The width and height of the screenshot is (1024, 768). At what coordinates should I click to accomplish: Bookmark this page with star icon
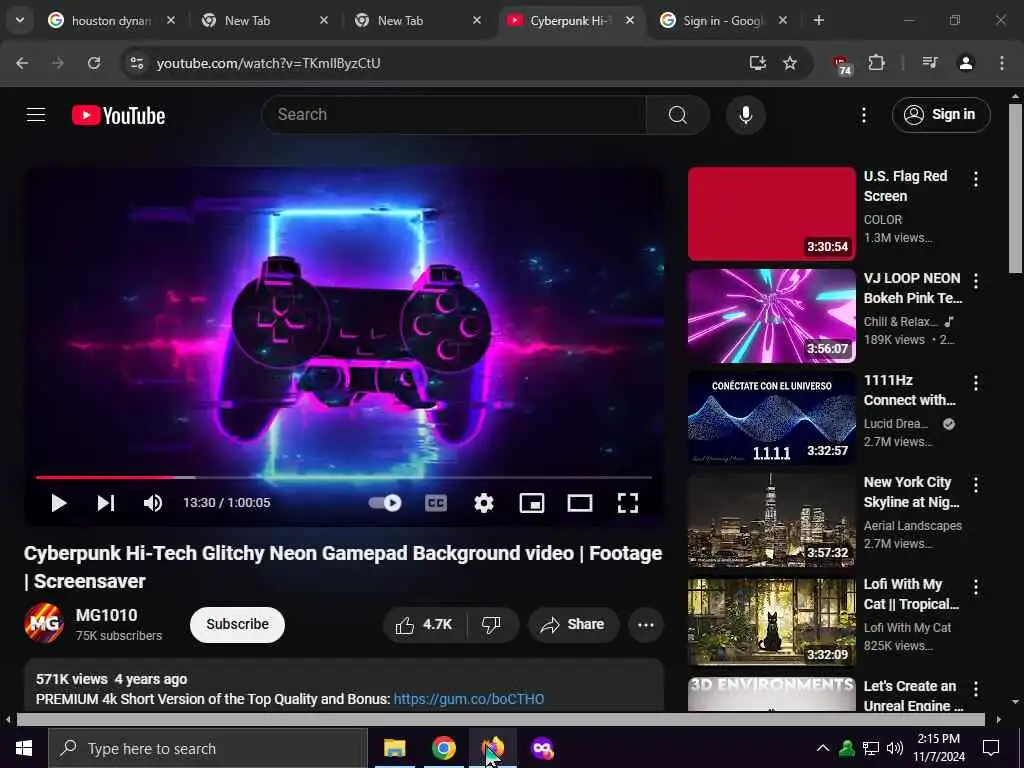coord(790,63)
